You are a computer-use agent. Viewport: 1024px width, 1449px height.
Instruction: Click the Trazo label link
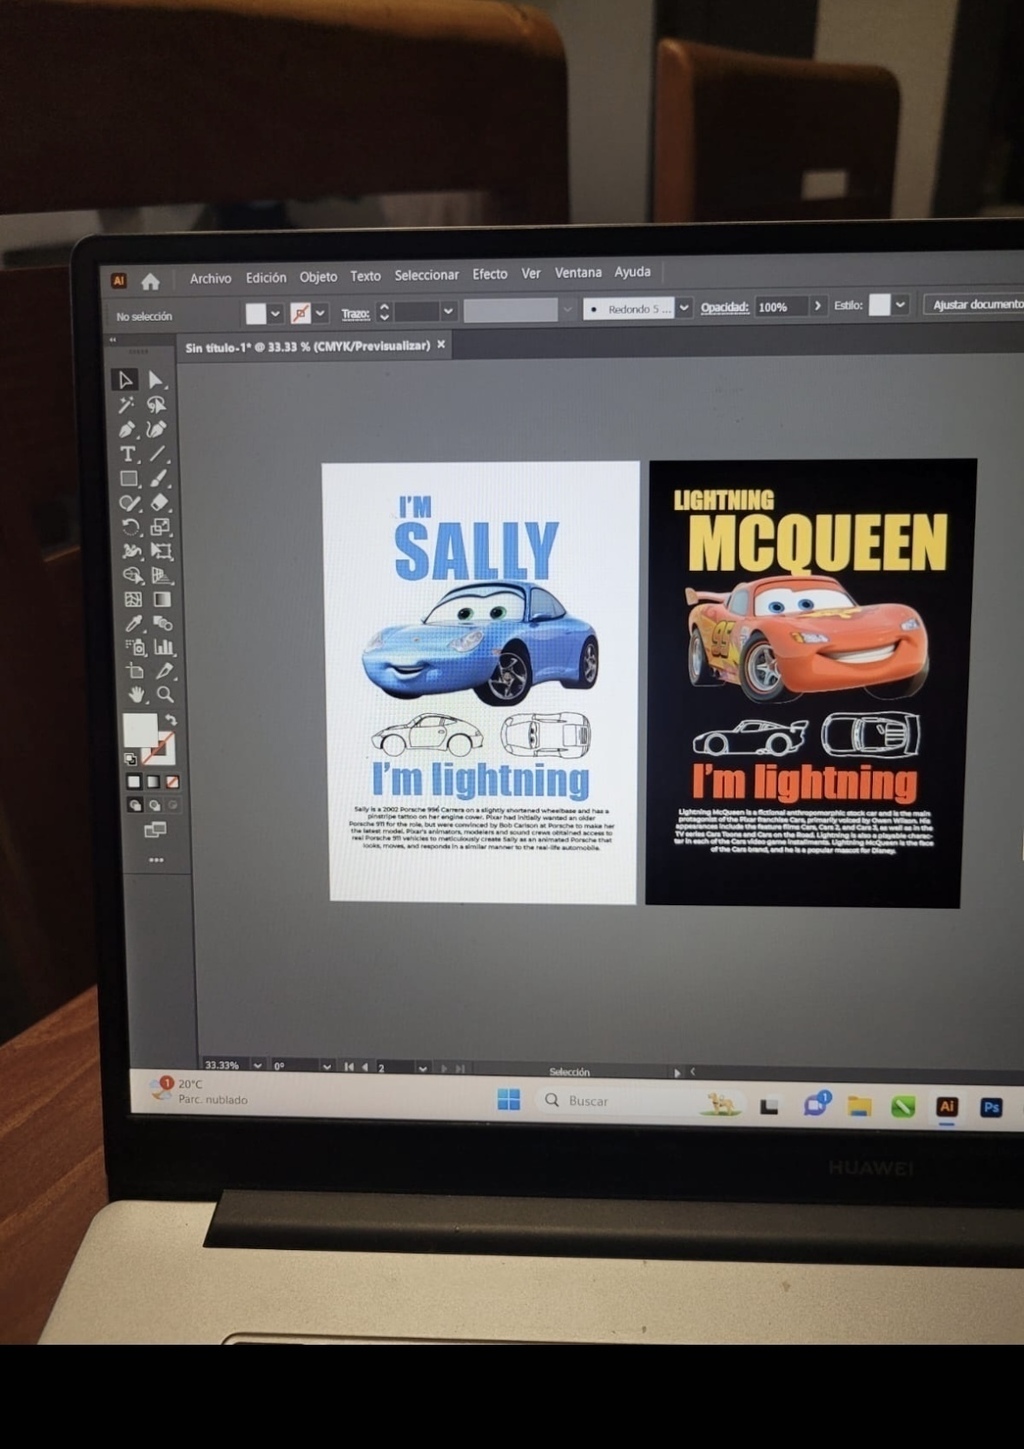pyautogui.click(x=355, y=313)
